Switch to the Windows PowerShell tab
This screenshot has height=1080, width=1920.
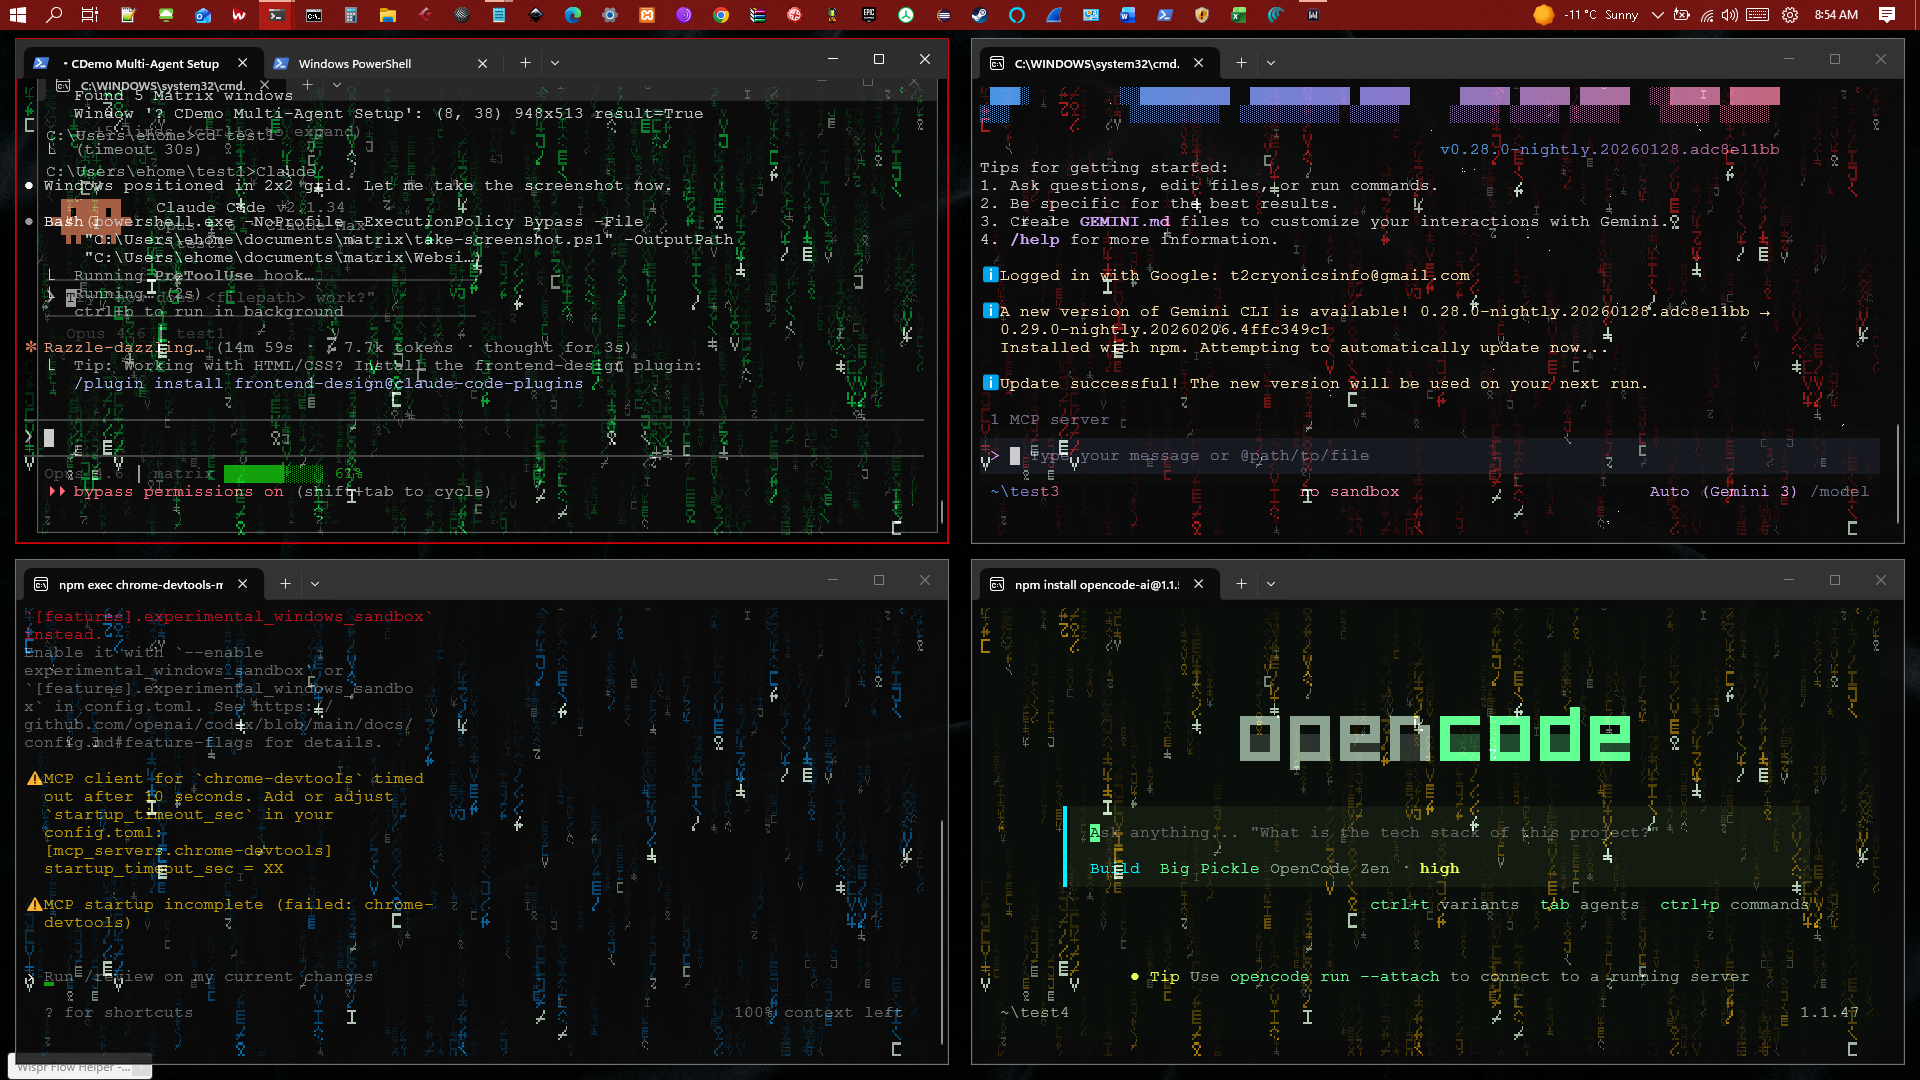[355, 63]
